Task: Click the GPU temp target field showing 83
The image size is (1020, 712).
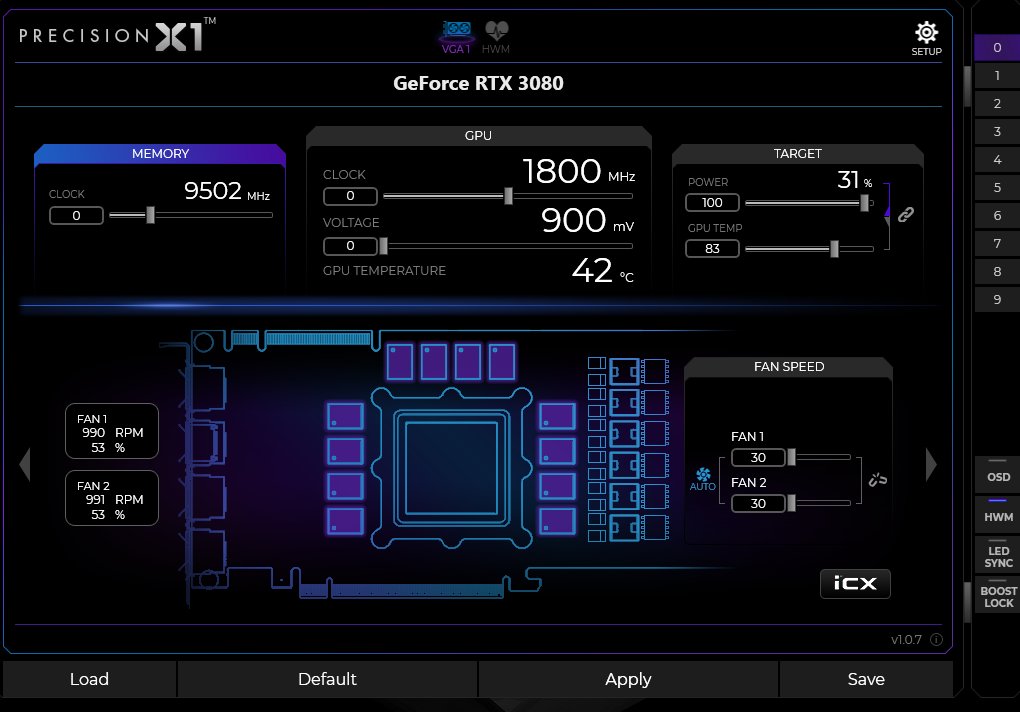Action: point(712,248)
